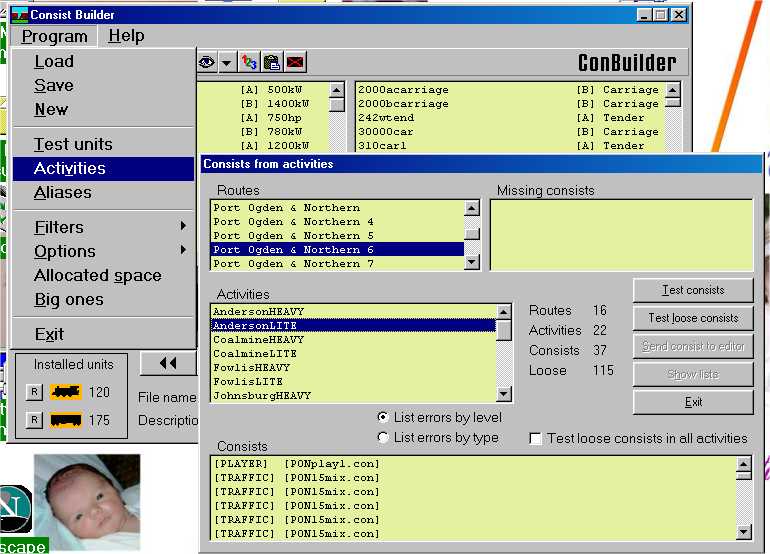The image size is (770, 554).
Task: Select route Port Ogden & Northern 6
Action: pyautogui.click(x=337, y=249)
